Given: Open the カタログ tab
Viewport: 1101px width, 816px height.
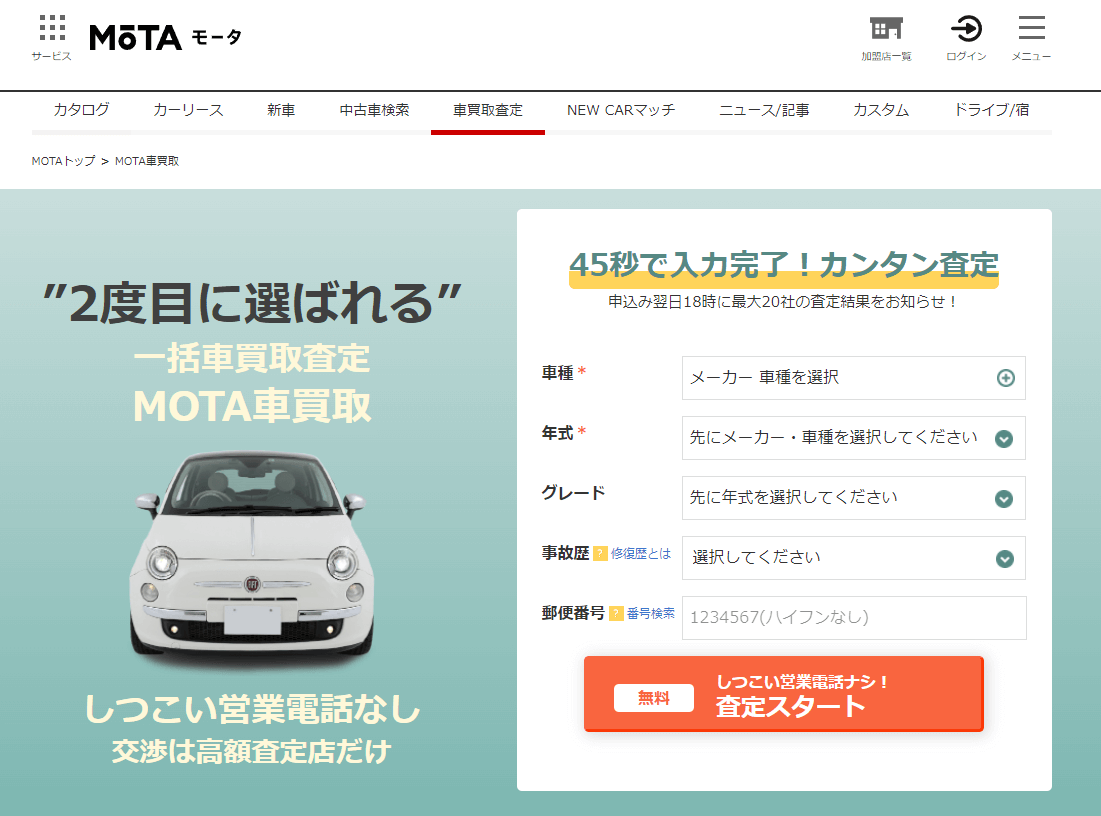Looking at the screenshot, I should [81, 110].
